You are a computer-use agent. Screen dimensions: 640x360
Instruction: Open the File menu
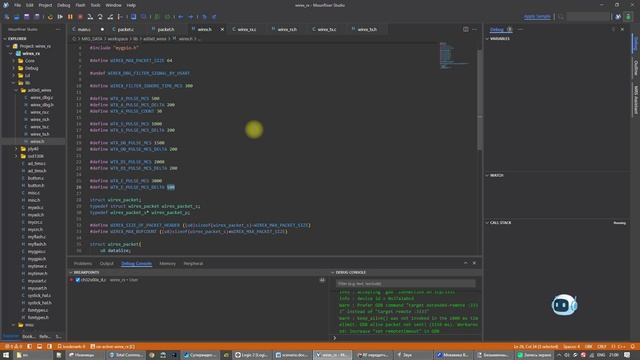point(18,5)
